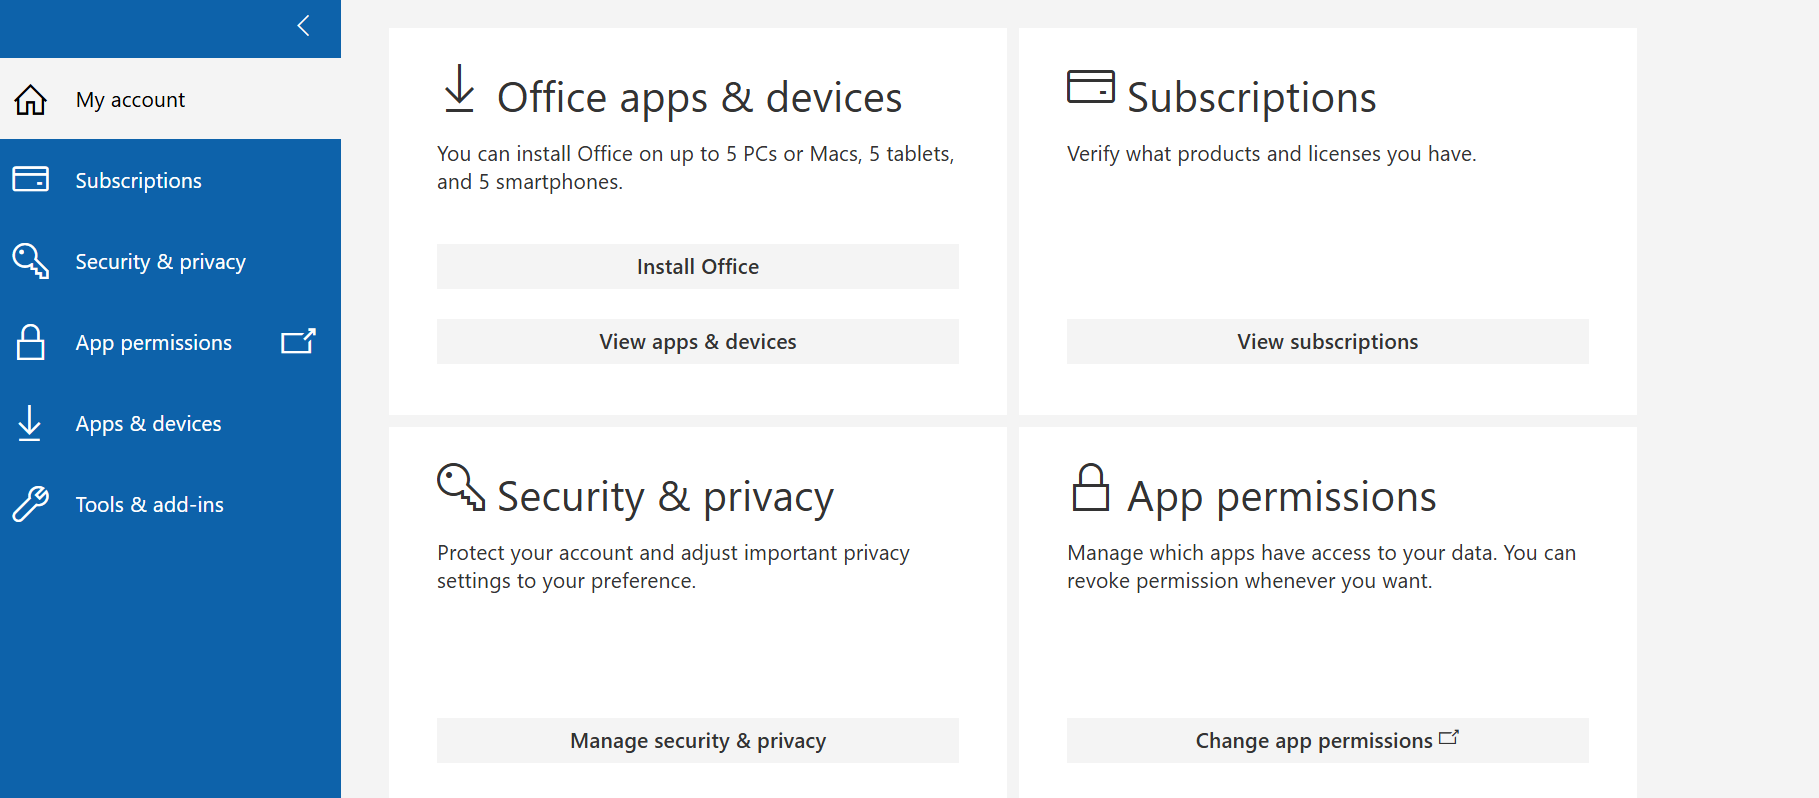Click the key icon on Security & privacy card
This screenshot has height=798, width=1819.
[459, 488]
